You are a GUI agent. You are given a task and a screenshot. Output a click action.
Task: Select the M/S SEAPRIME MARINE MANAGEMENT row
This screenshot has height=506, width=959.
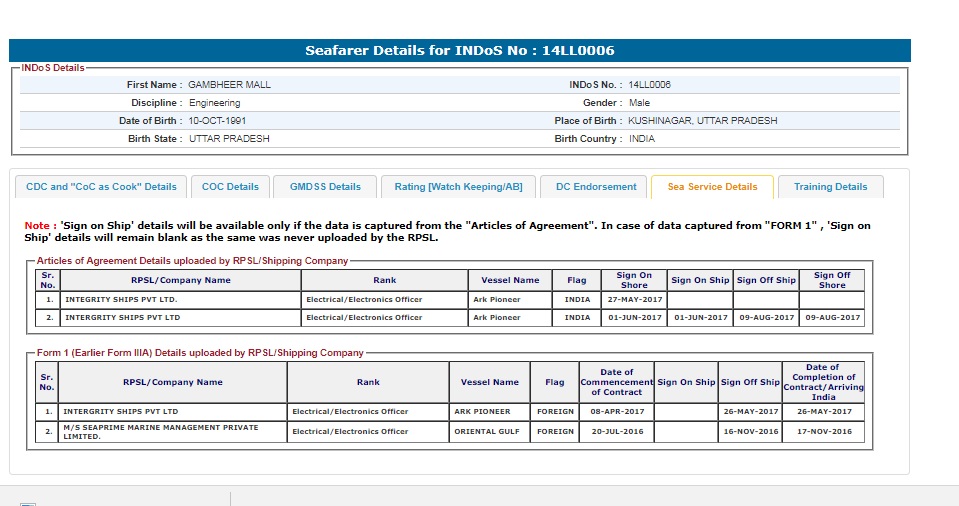click(x=160, y=431)
